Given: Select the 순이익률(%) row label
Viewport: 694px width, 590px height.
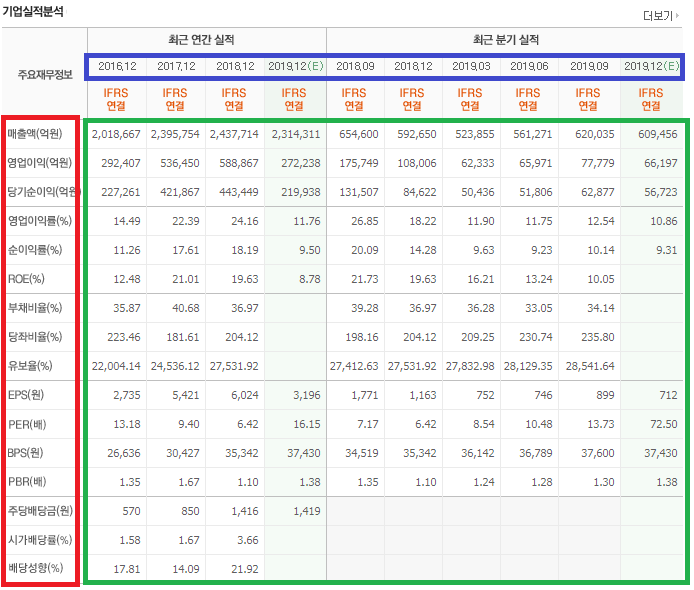Looking at the screenshot, I should (35, 250).
